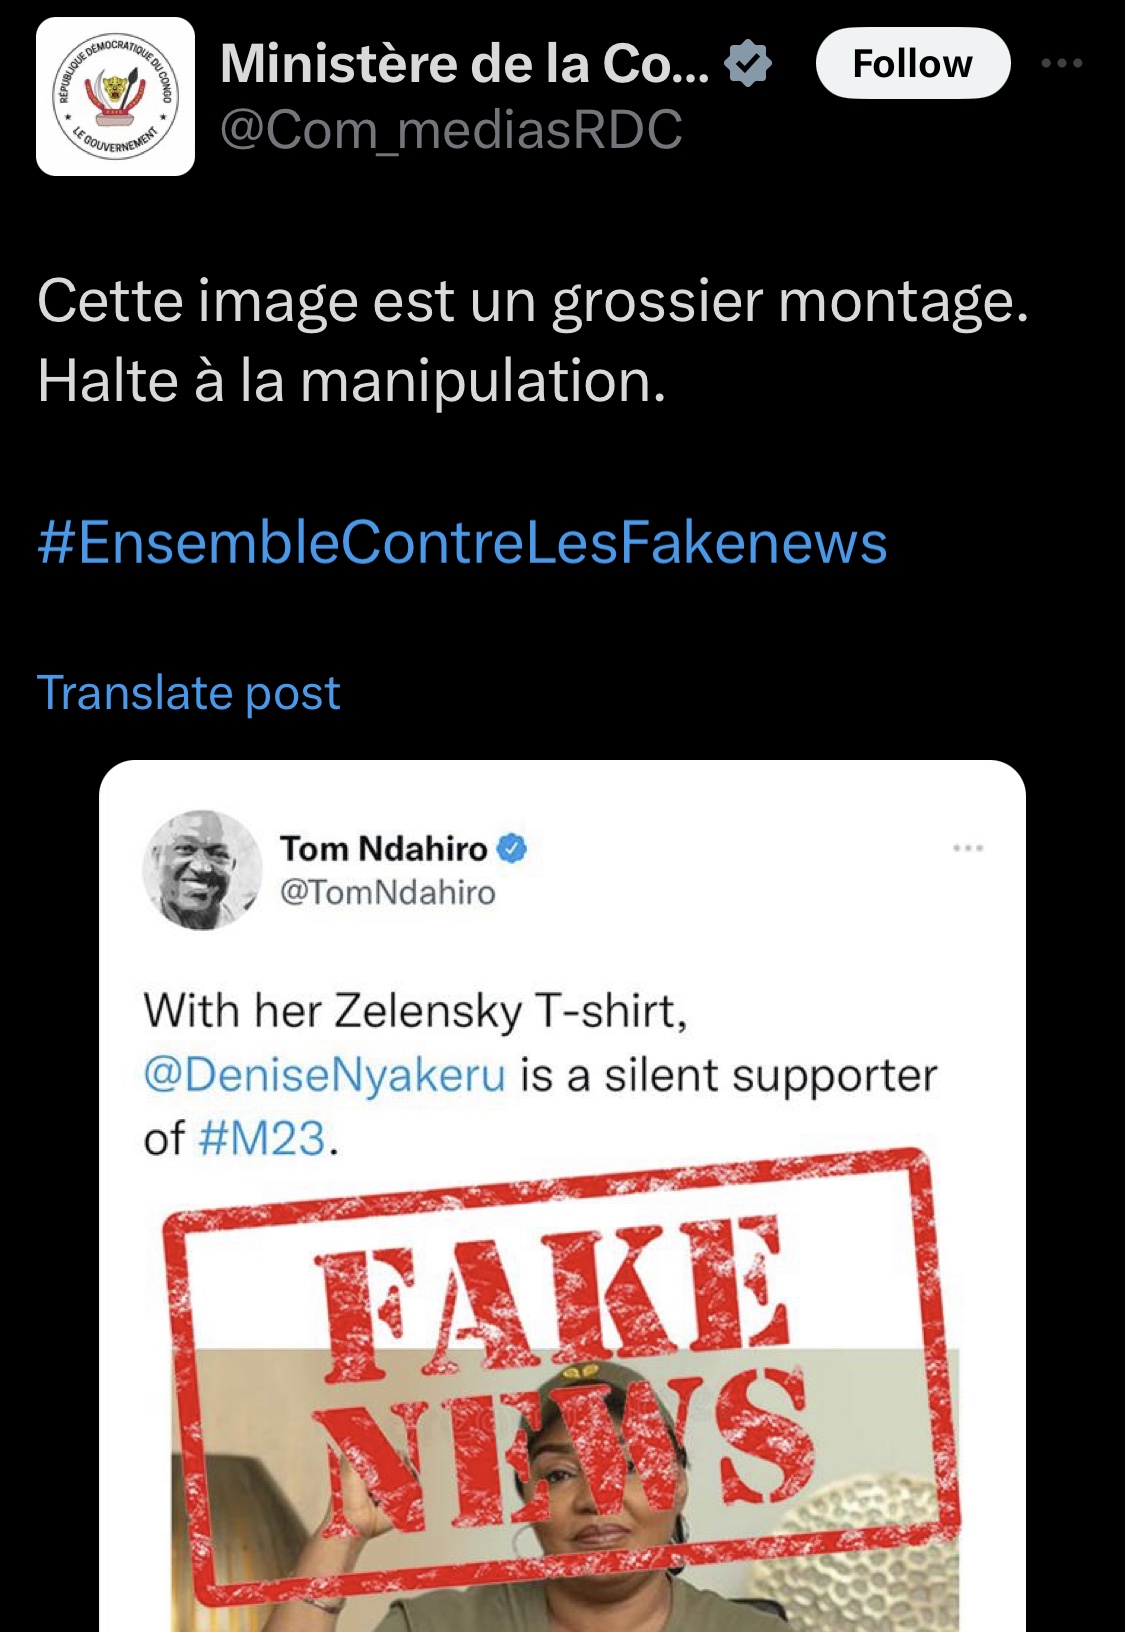Follow the Com_mediasRDC account

pos(912,64)
